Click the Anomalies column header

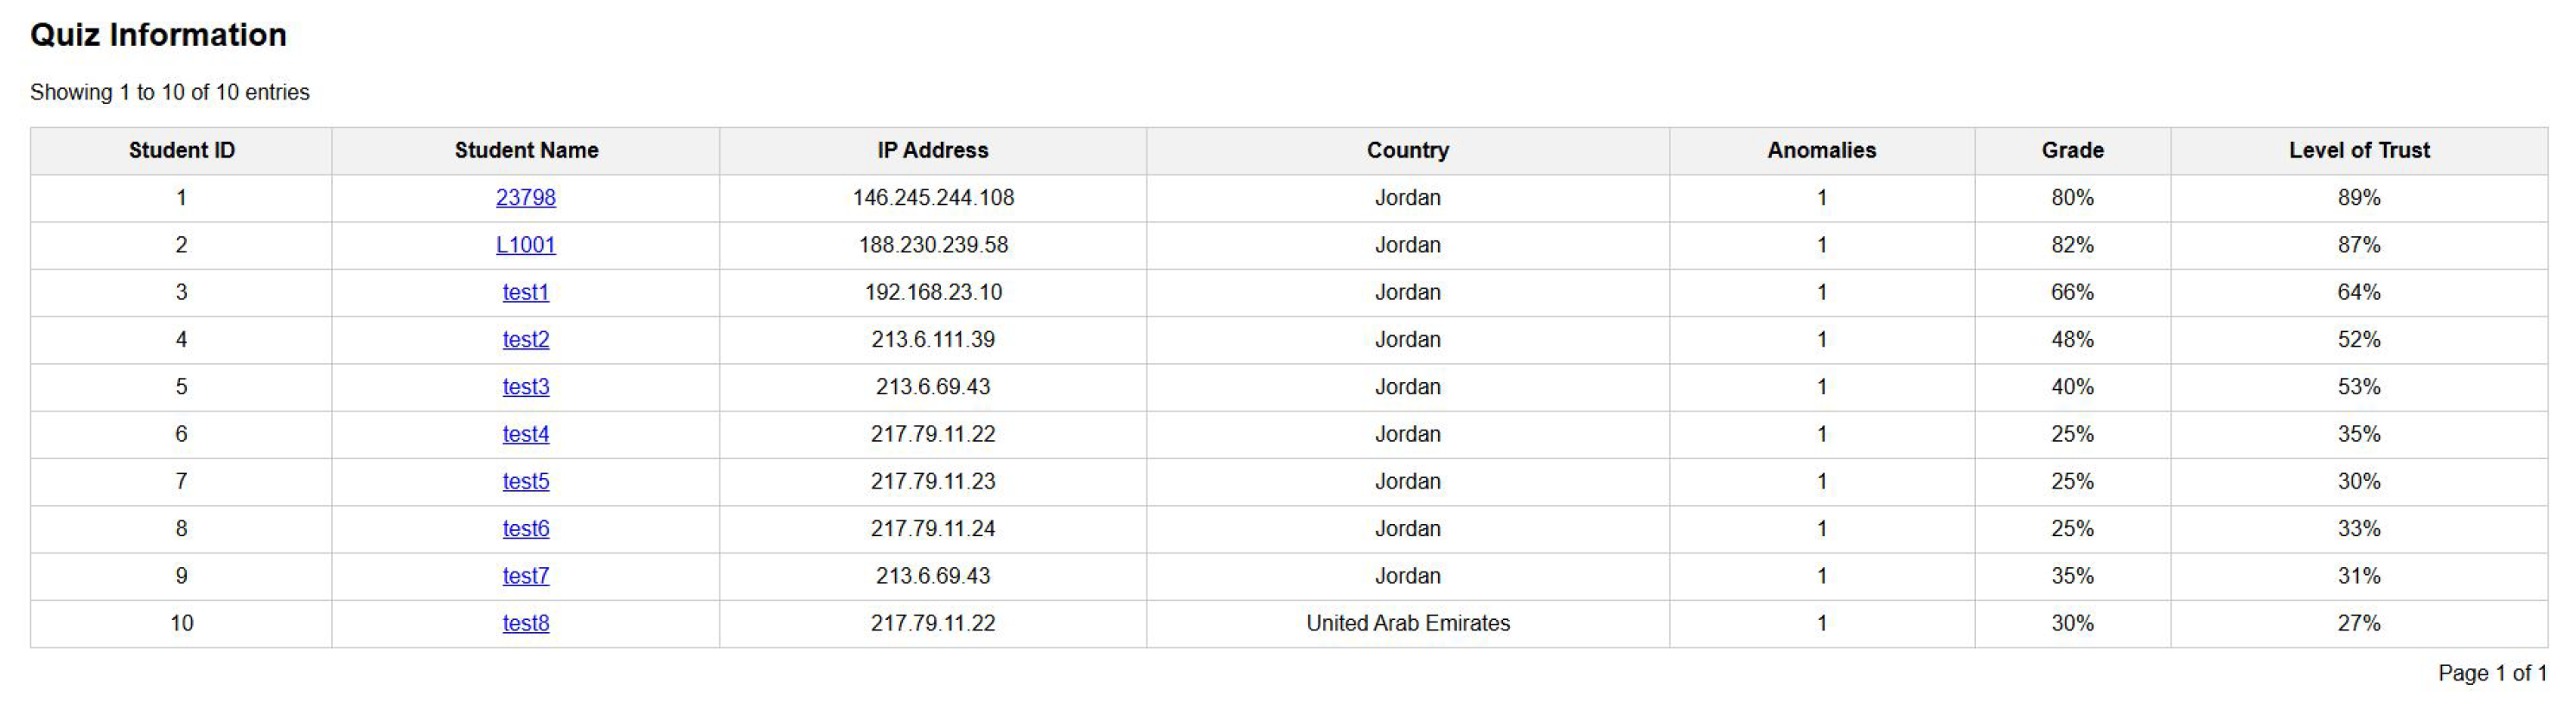pyautogui.click(x=1821, y=150)
